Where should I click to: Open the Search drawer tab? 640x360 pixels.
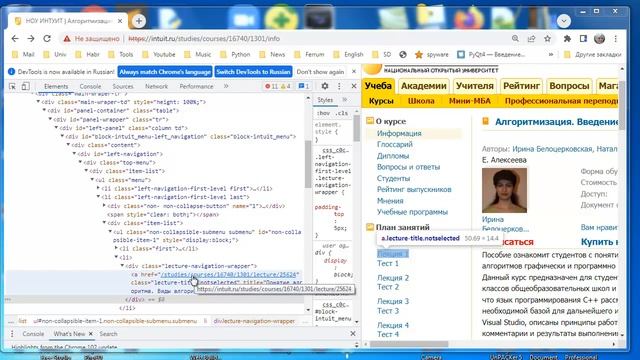(x=108, y=334)
